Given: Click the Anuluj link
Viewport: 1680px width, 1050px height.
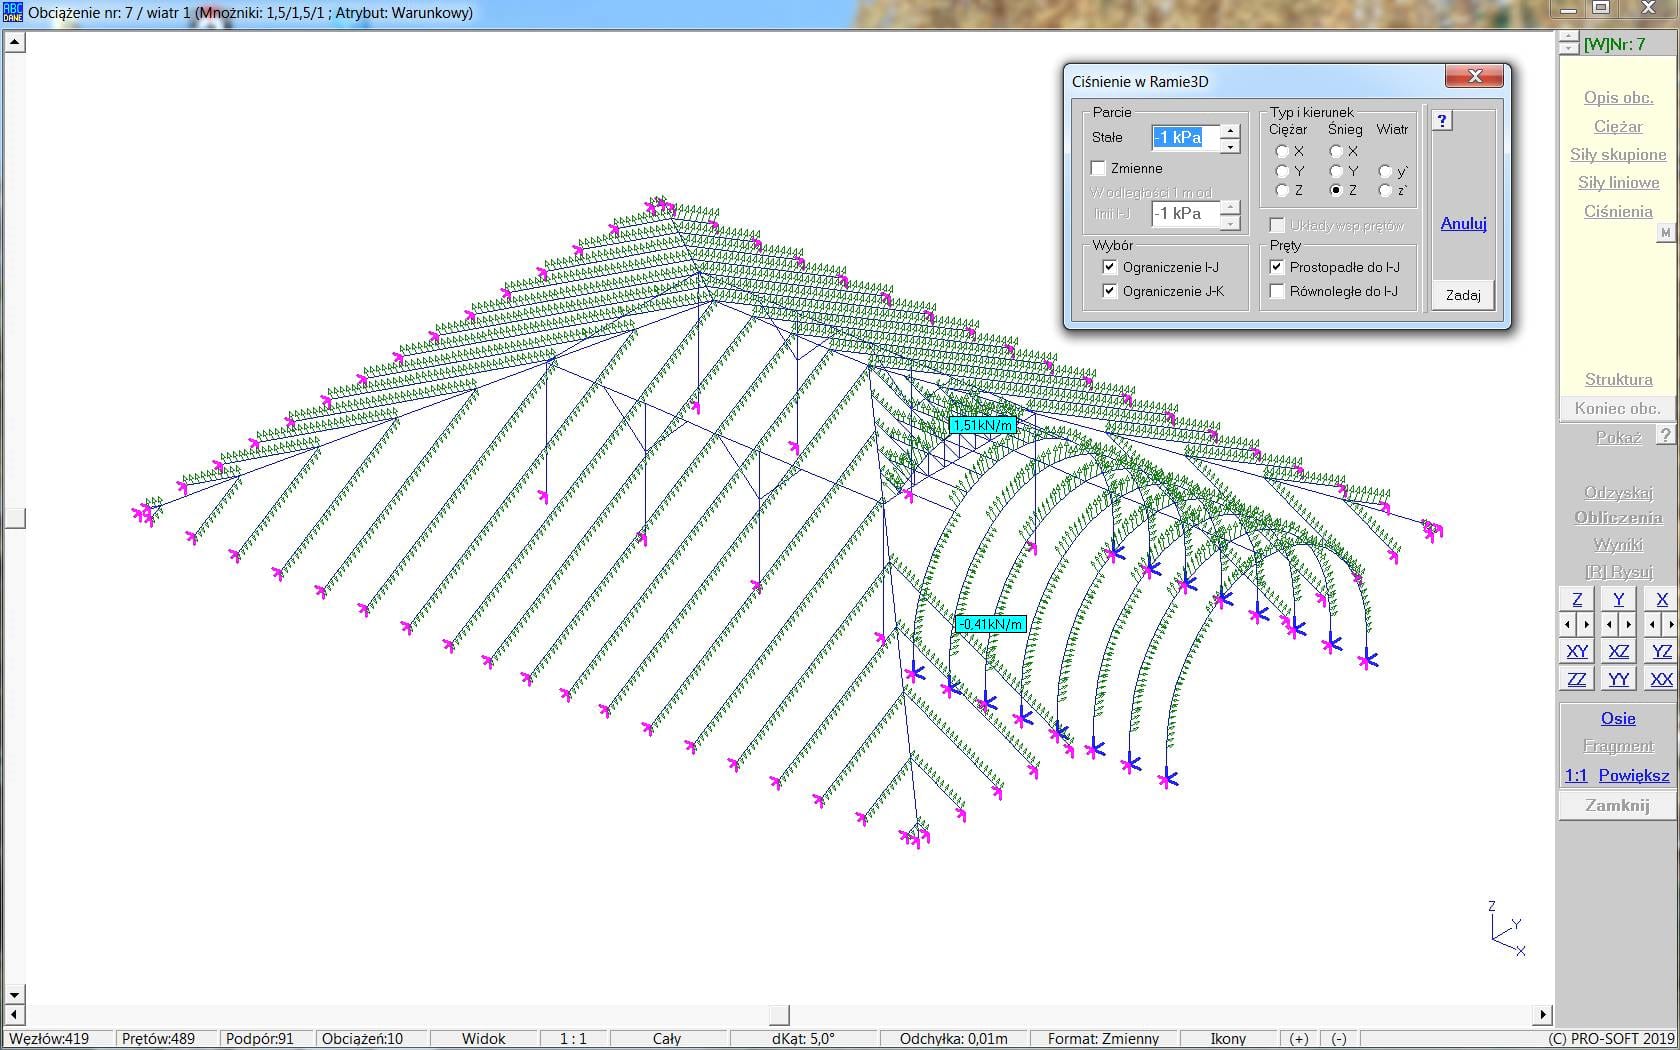Looking at the screenshot, I should click(1463, 223).
